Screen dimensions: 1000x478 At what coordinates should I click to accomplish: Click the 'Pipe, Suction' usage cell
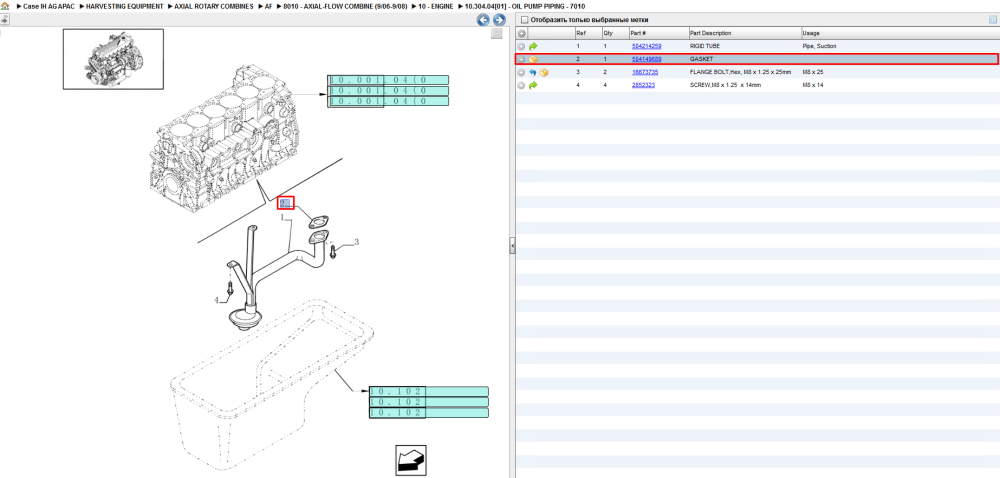tap(819, 47)
